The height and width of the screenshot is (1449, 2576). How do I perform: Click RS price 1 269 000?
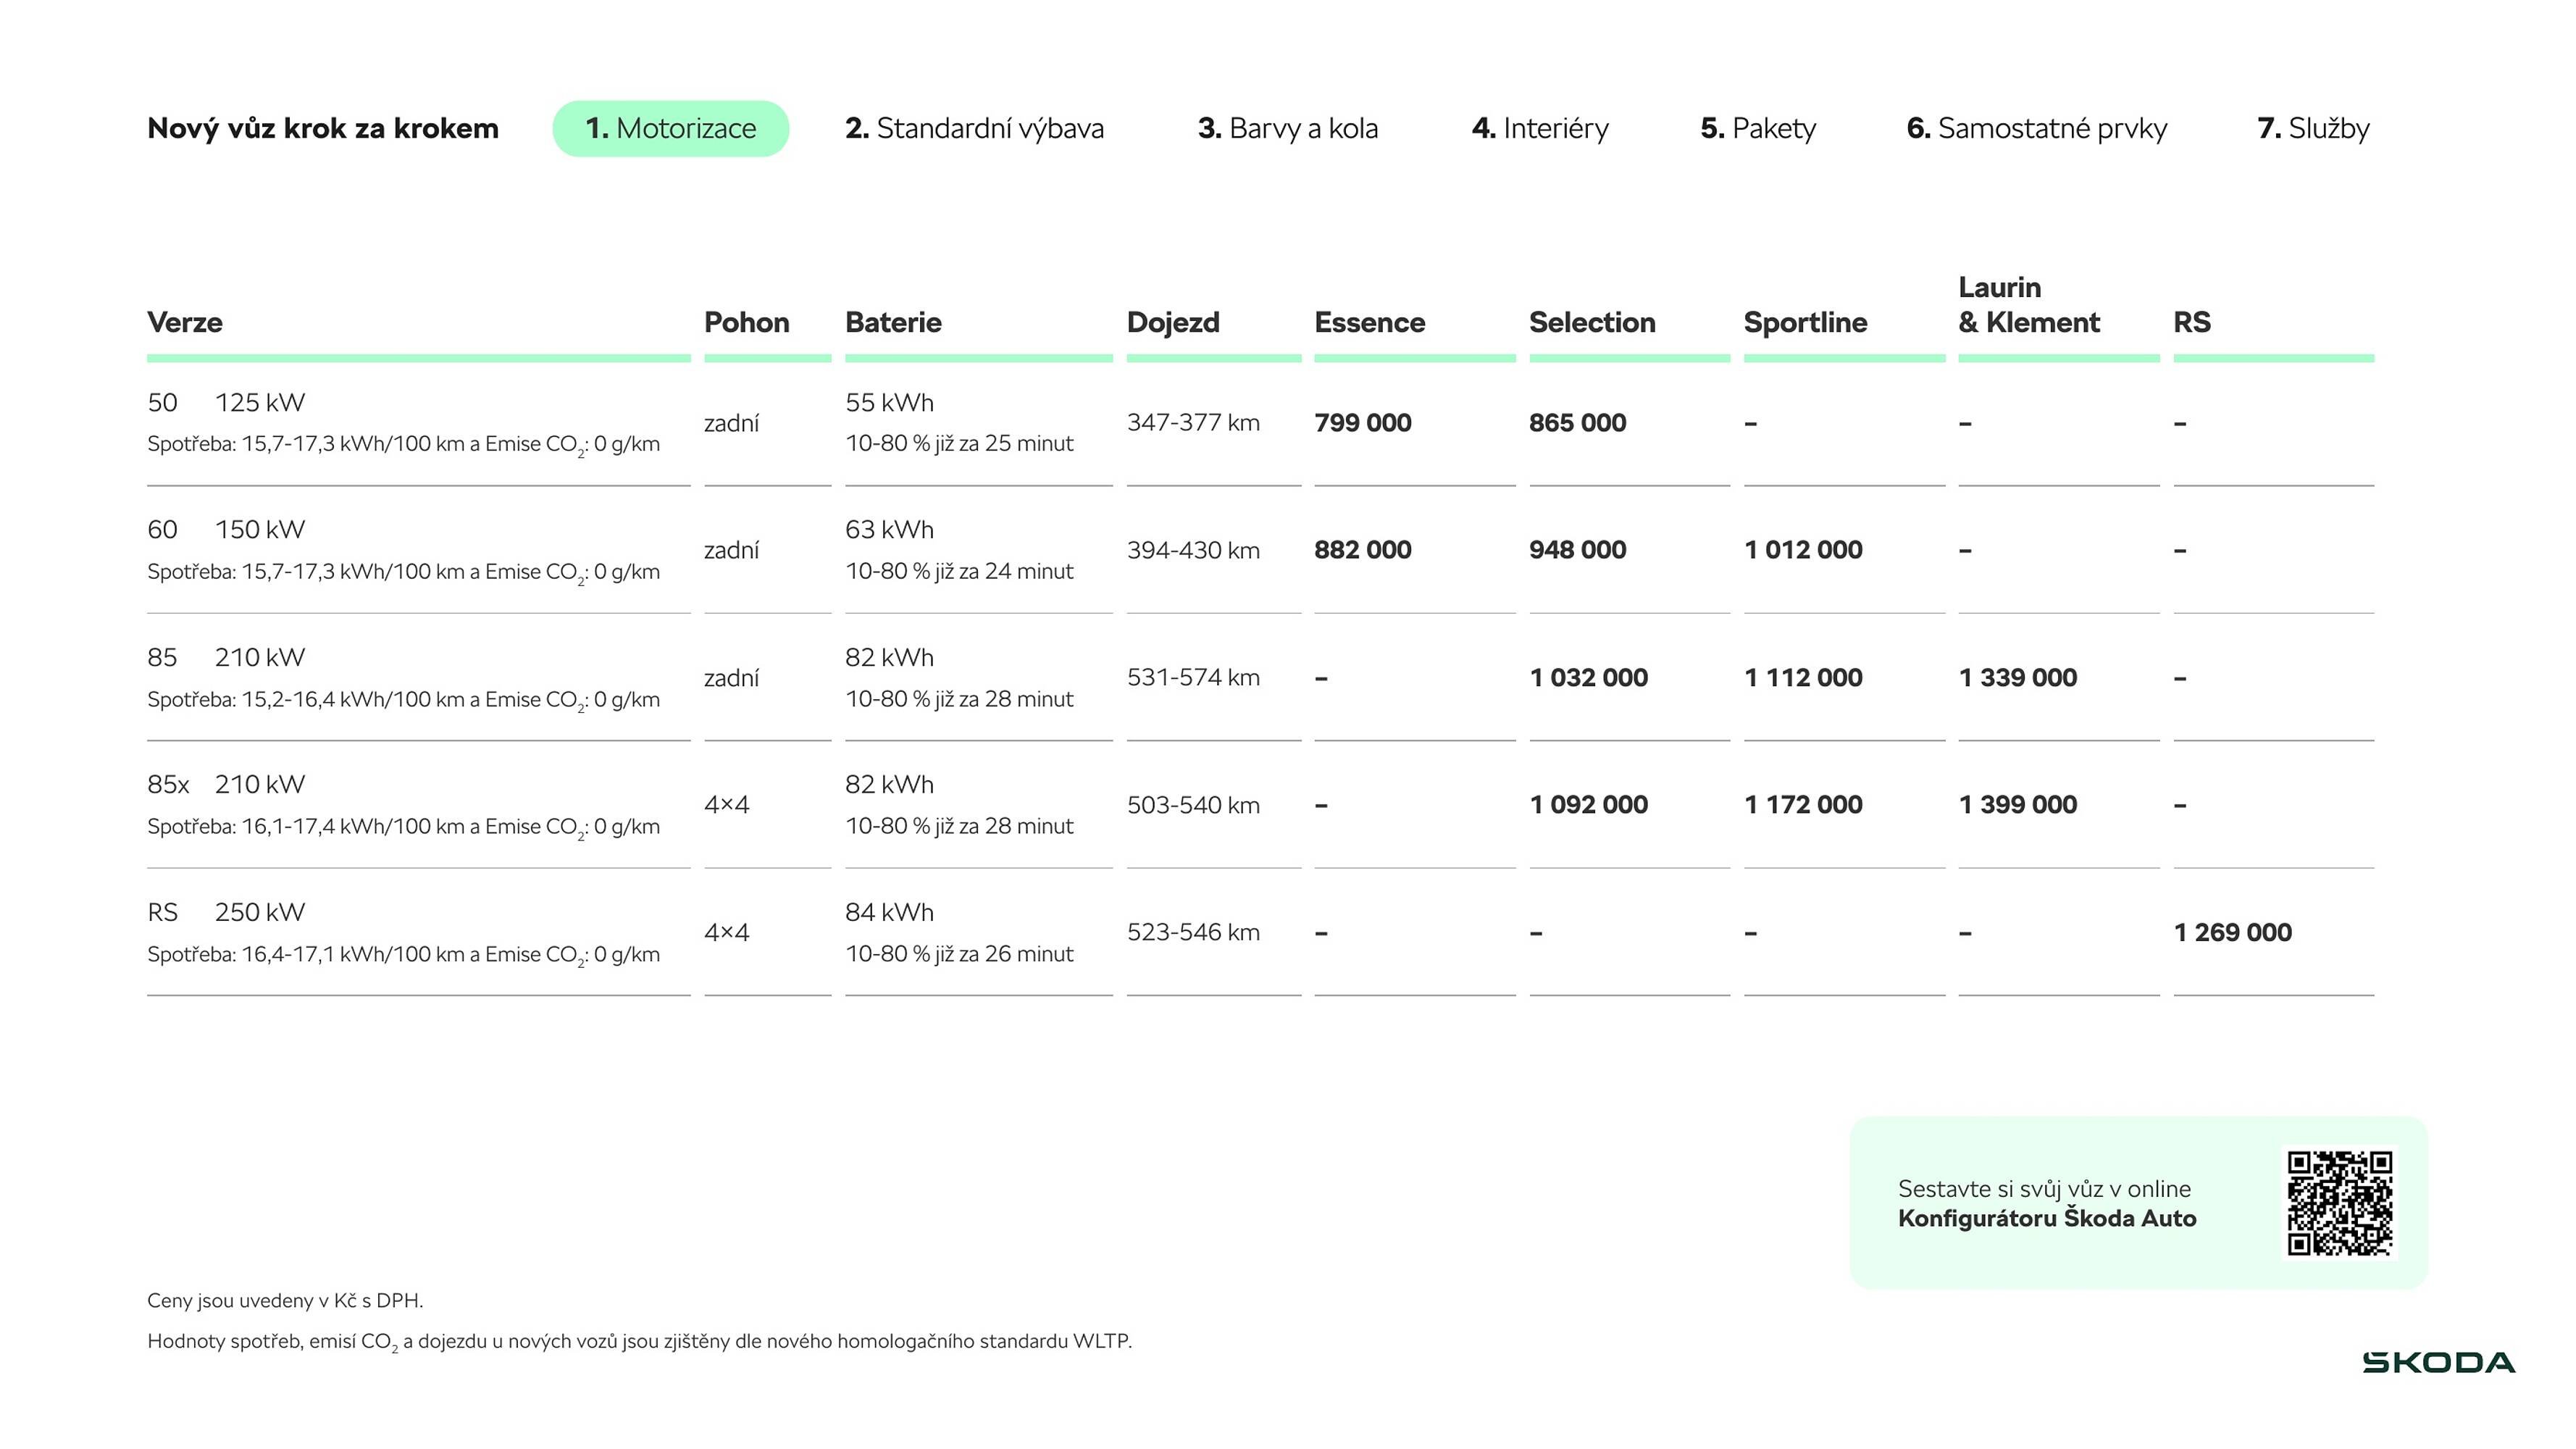coord(2232,932)
